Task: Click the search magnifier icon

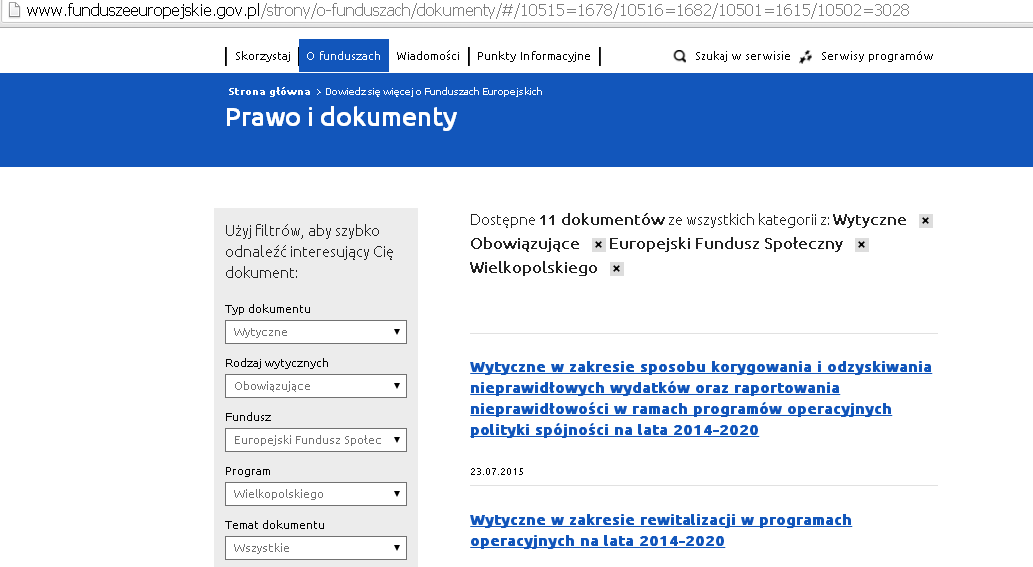Action: tap(680, 57)
